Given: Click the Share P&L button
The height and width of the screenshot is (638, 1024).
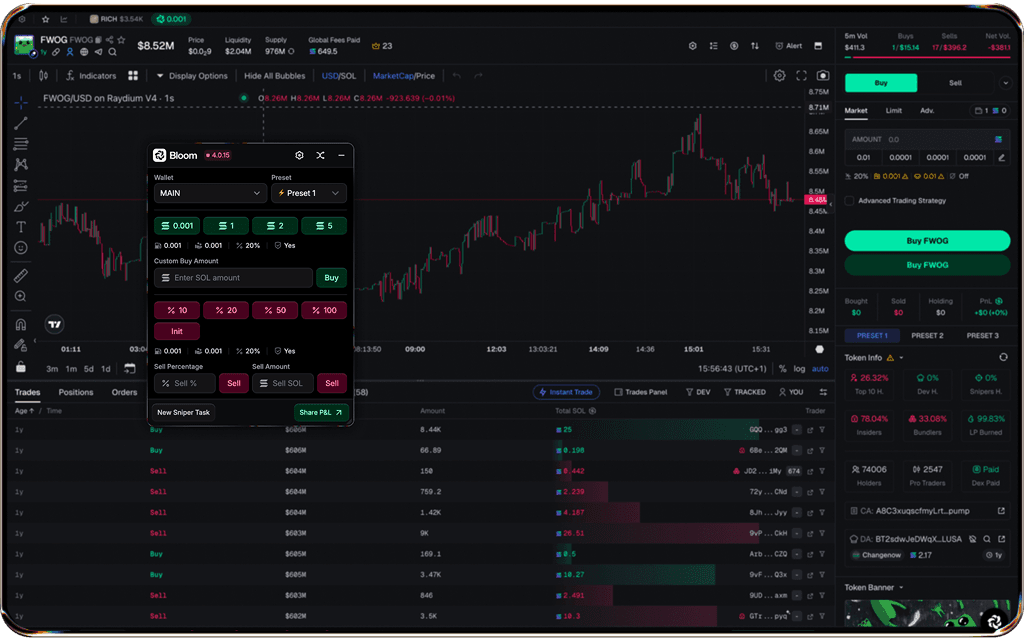Looking at the screenshot, I should [321, 412].
